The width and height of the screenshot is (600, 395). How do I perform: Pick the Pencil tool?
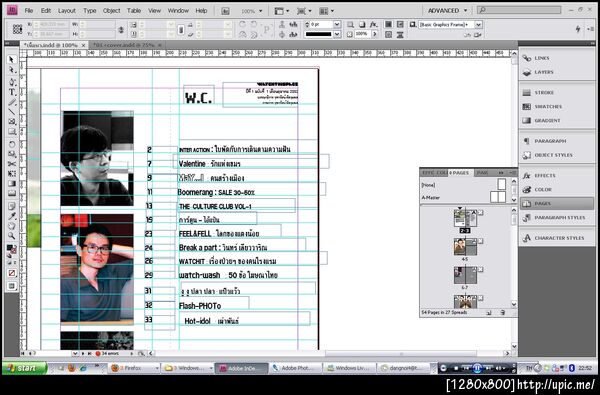point(11,102)
